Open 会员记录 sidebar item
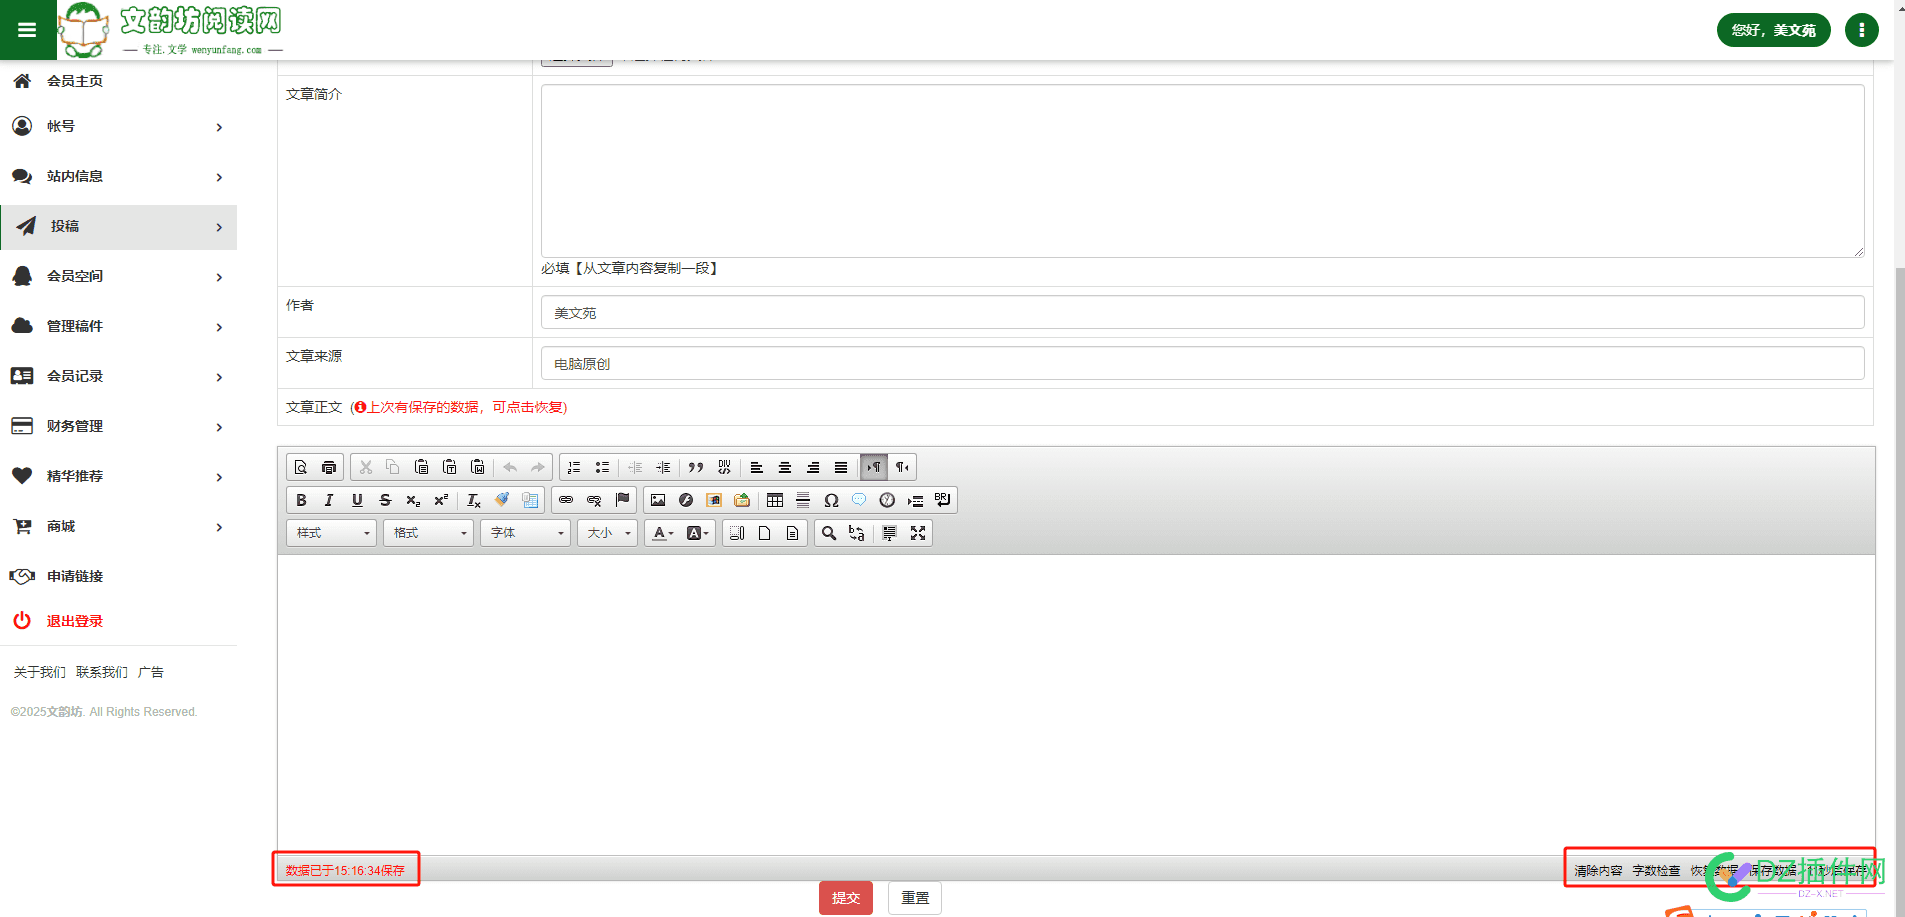 point(118,376)
